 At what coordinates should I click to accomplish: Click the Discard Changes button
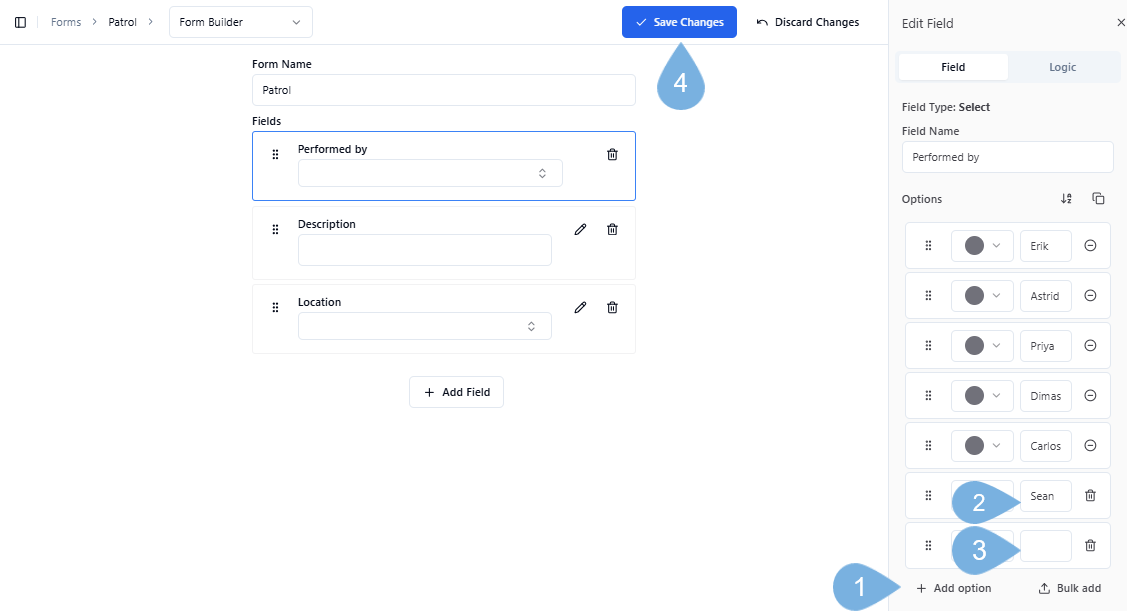tap(807, 22)
